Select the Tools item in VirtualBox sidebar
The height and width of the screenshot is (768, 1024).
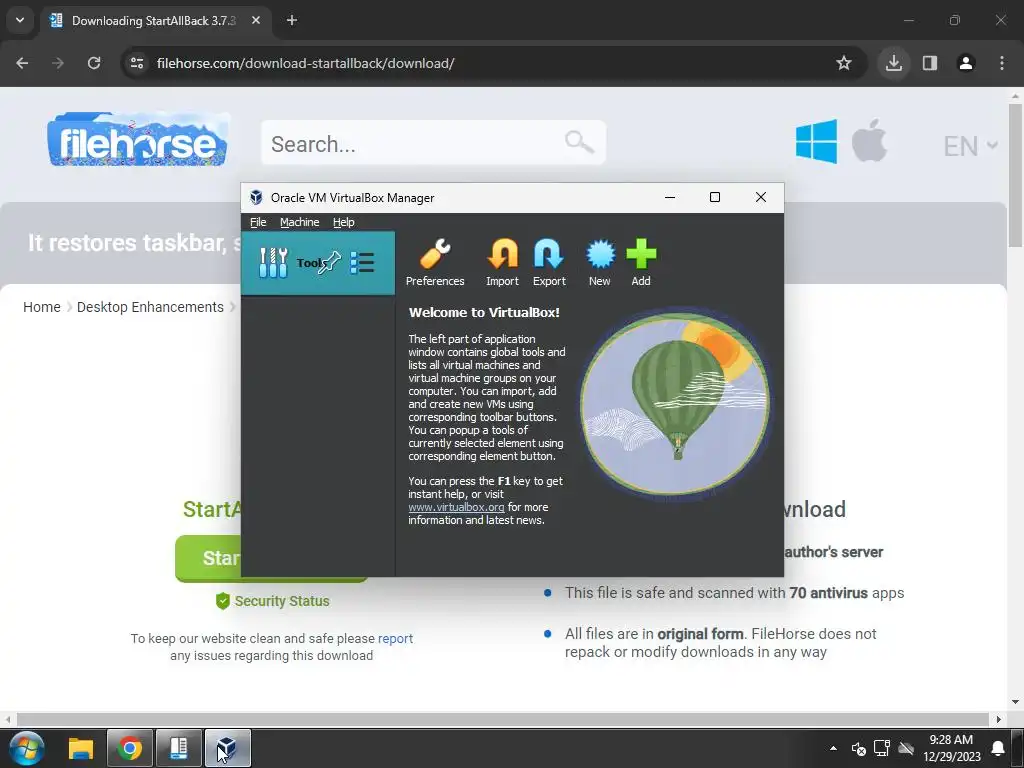pos(317,263)
